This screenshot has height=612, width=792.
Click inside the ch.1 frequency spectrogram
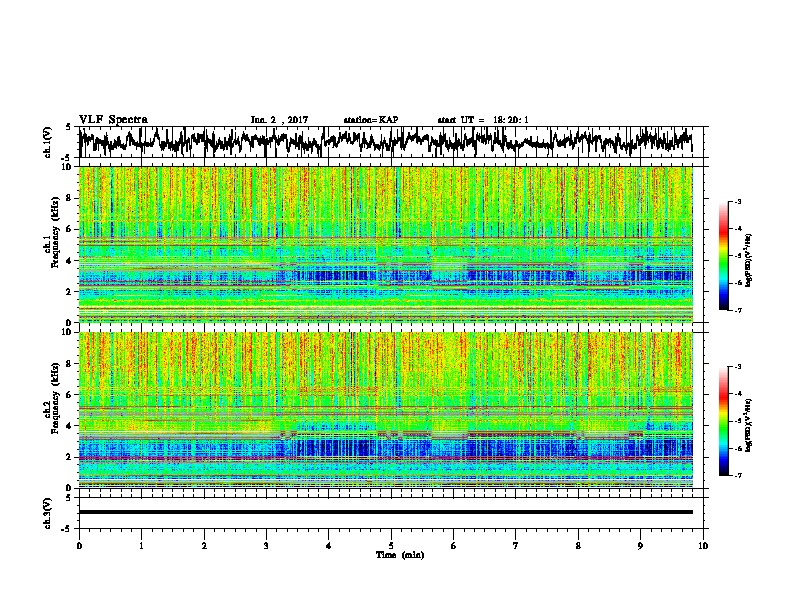(x=385, y=244)
